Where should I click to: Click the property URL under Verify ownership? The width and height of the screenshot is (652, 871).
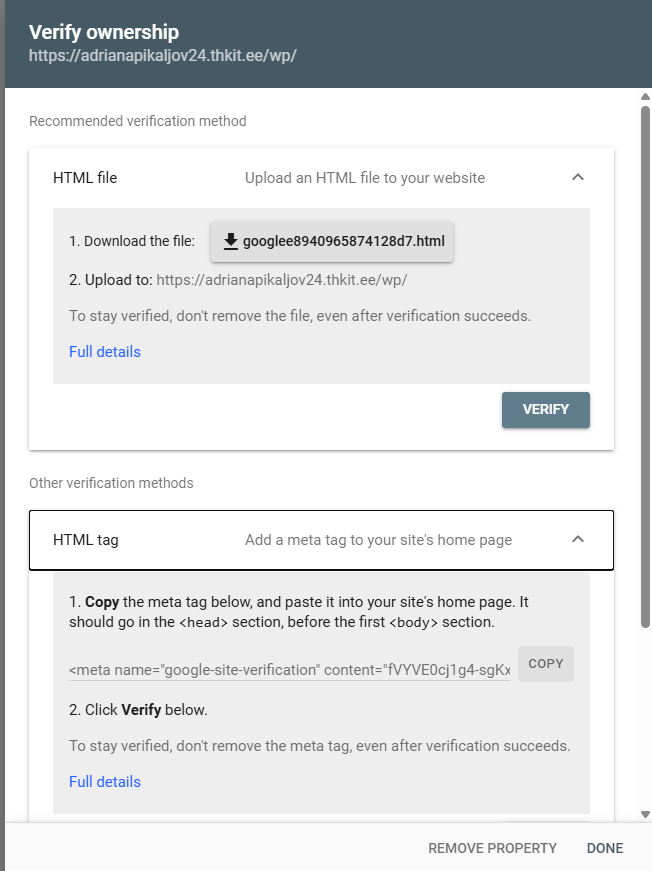163,55
